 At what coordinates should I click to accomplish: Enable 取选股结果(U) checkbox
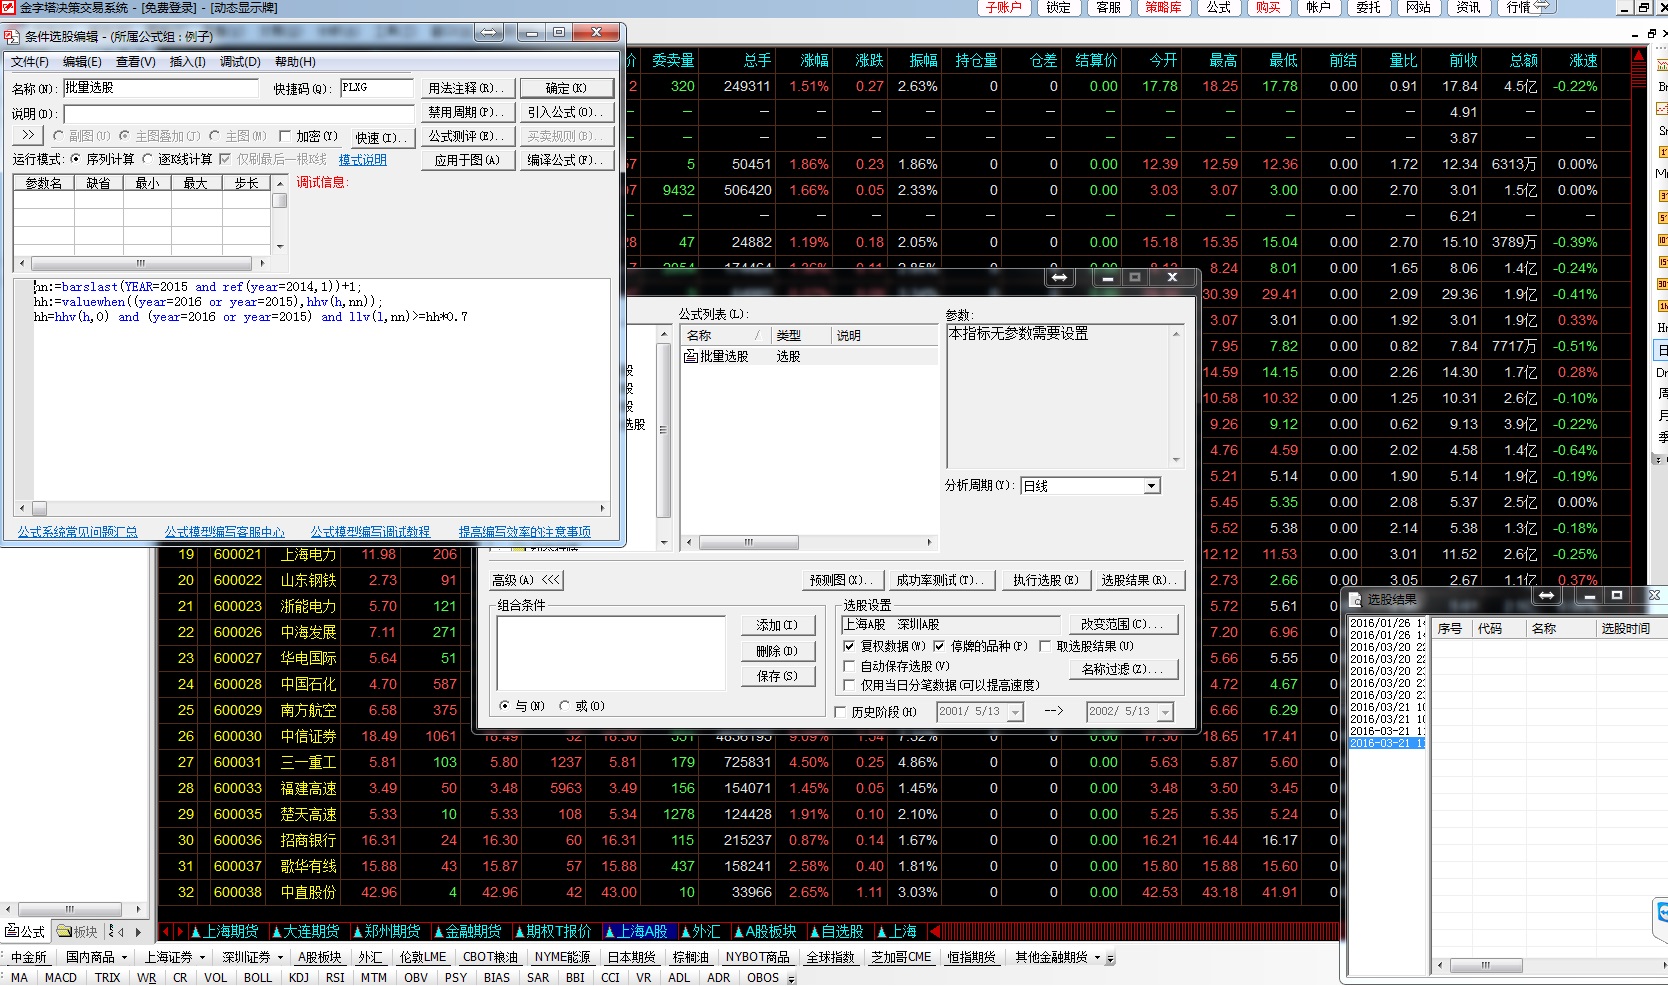(1045, 646)
